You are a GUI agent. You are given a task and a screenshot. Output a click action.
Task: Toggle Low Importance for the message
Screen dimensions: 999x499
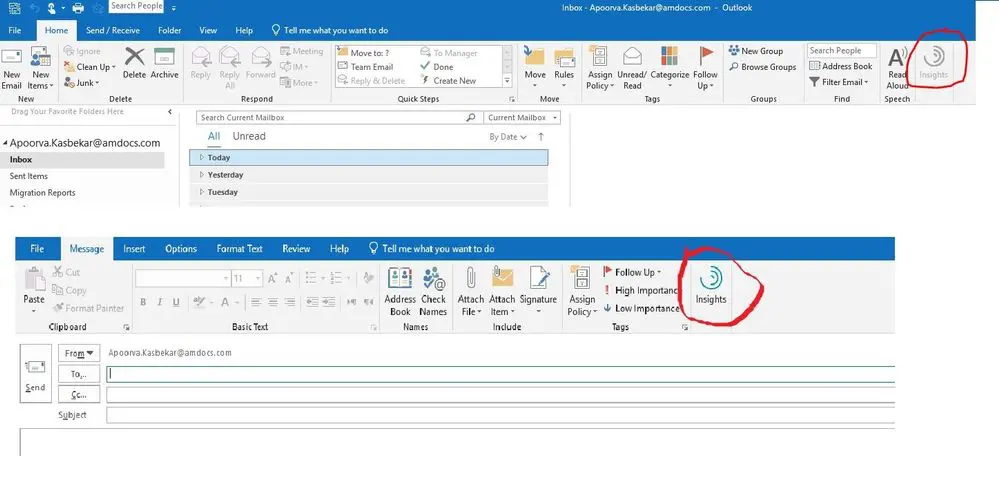(x=640, y=308)
